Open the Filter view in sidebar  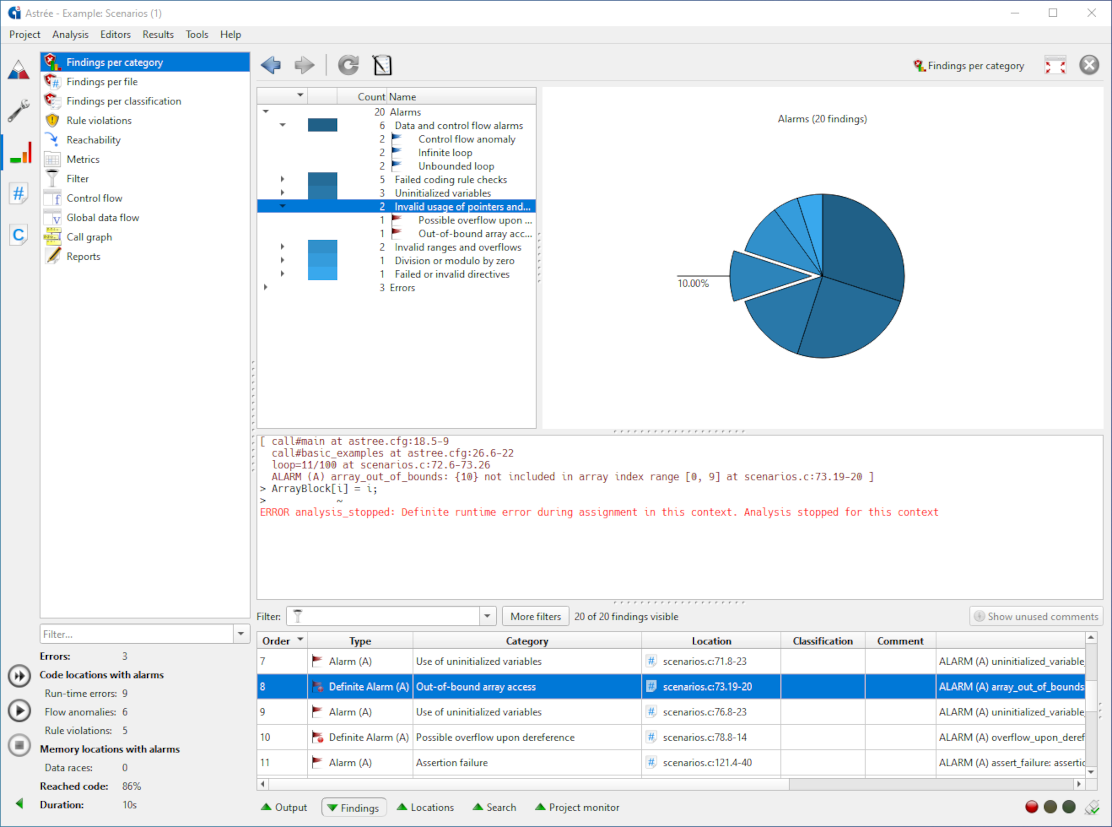(145, 179)
